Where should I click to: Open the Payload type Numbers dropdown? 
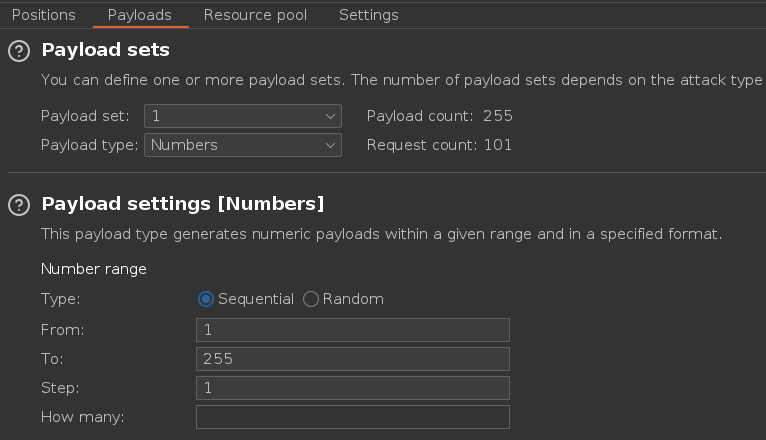click(x=243, y=145)
